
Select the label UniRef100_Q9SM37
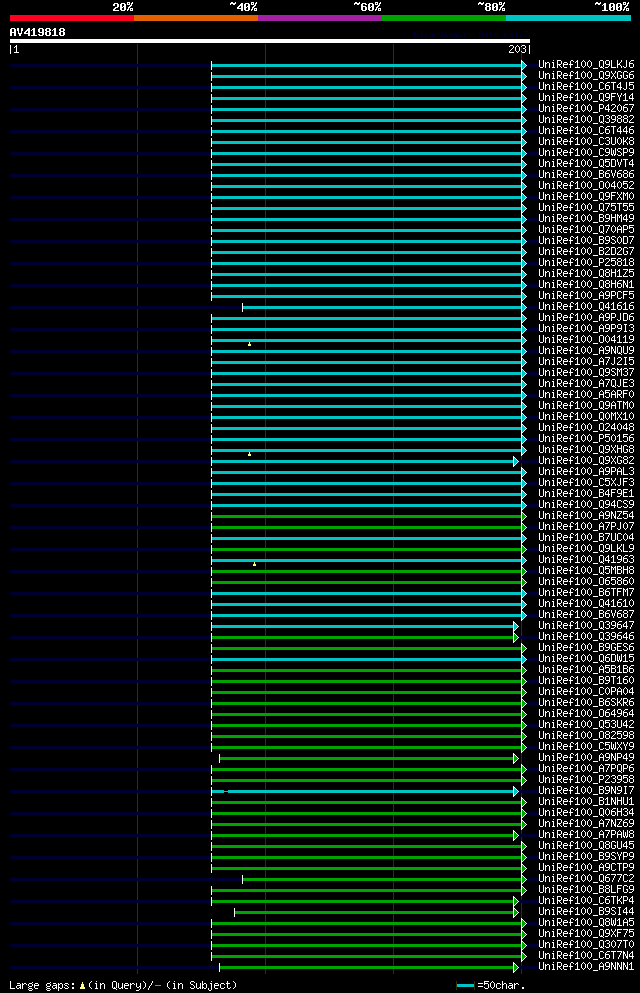[x=586, y=372]
